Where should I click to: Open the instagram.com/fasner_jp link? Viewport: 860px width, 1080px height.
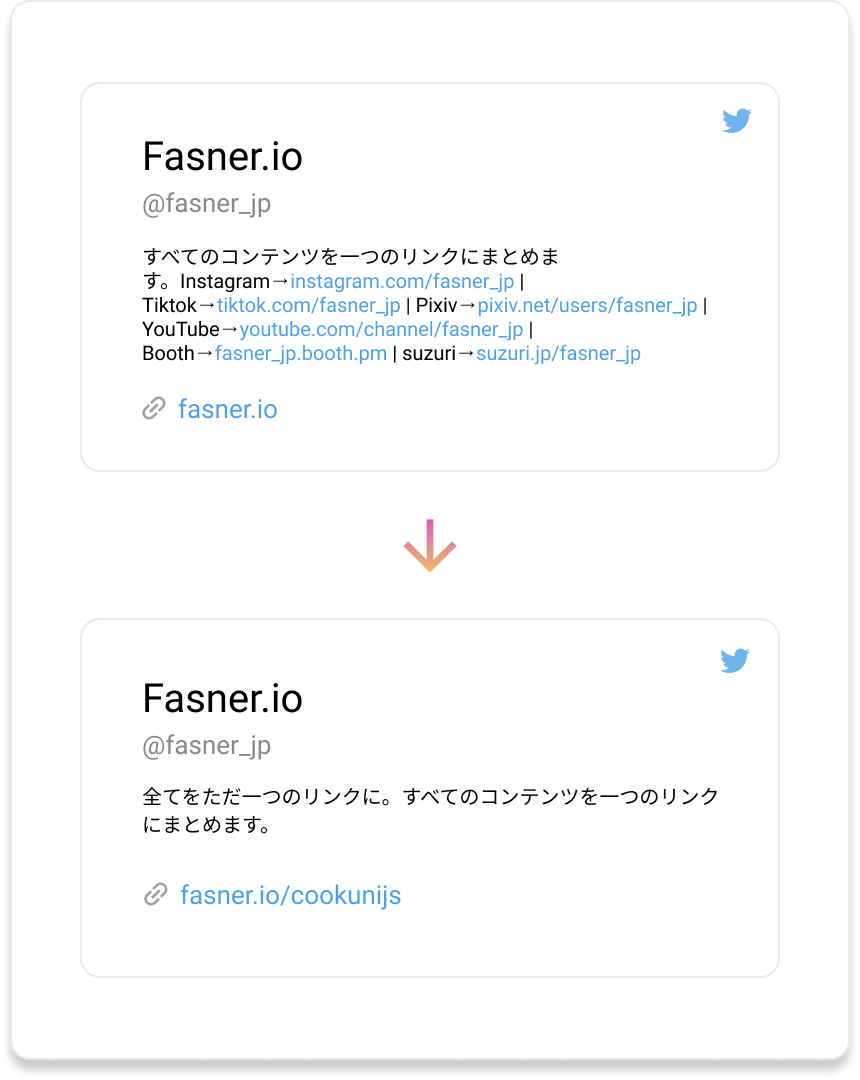point(402,282)
